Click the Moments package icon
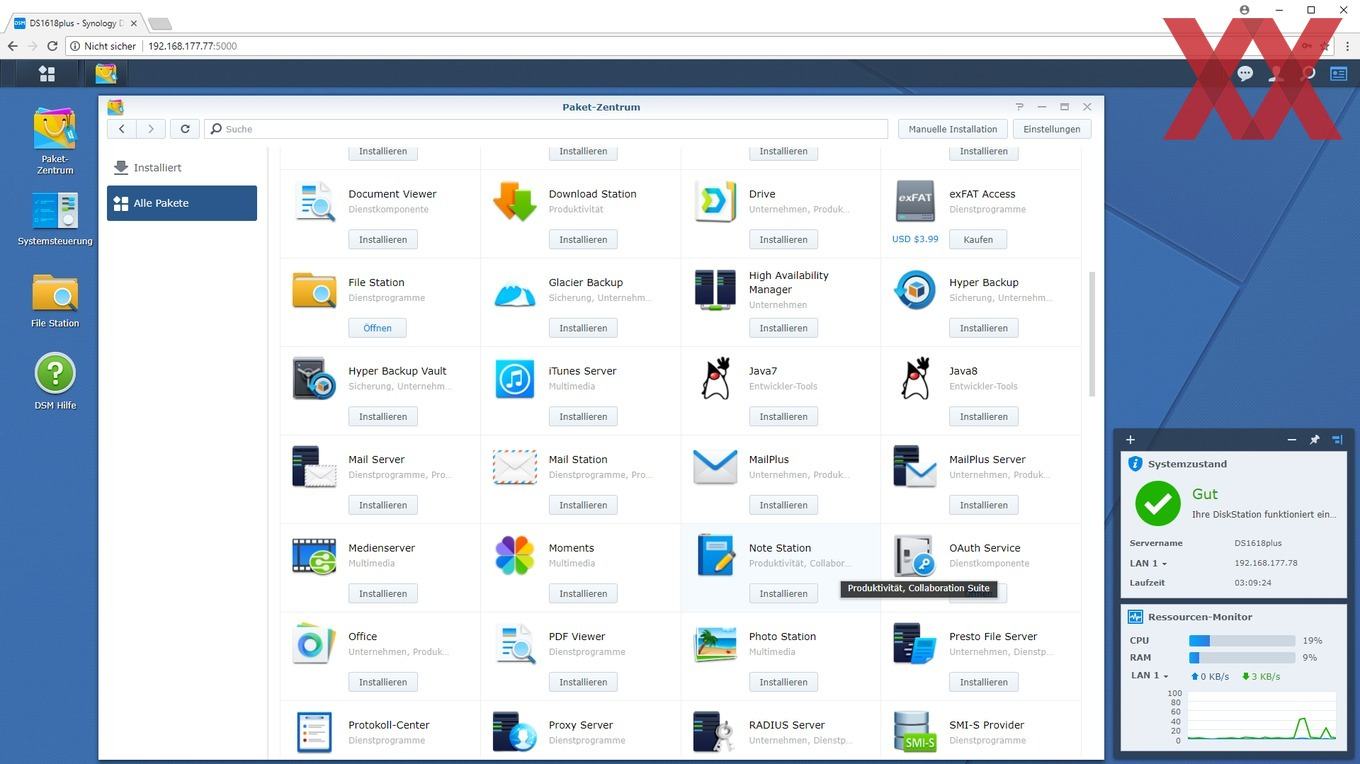Screen dimensions: 1360x764 click(x=515, y=556)
